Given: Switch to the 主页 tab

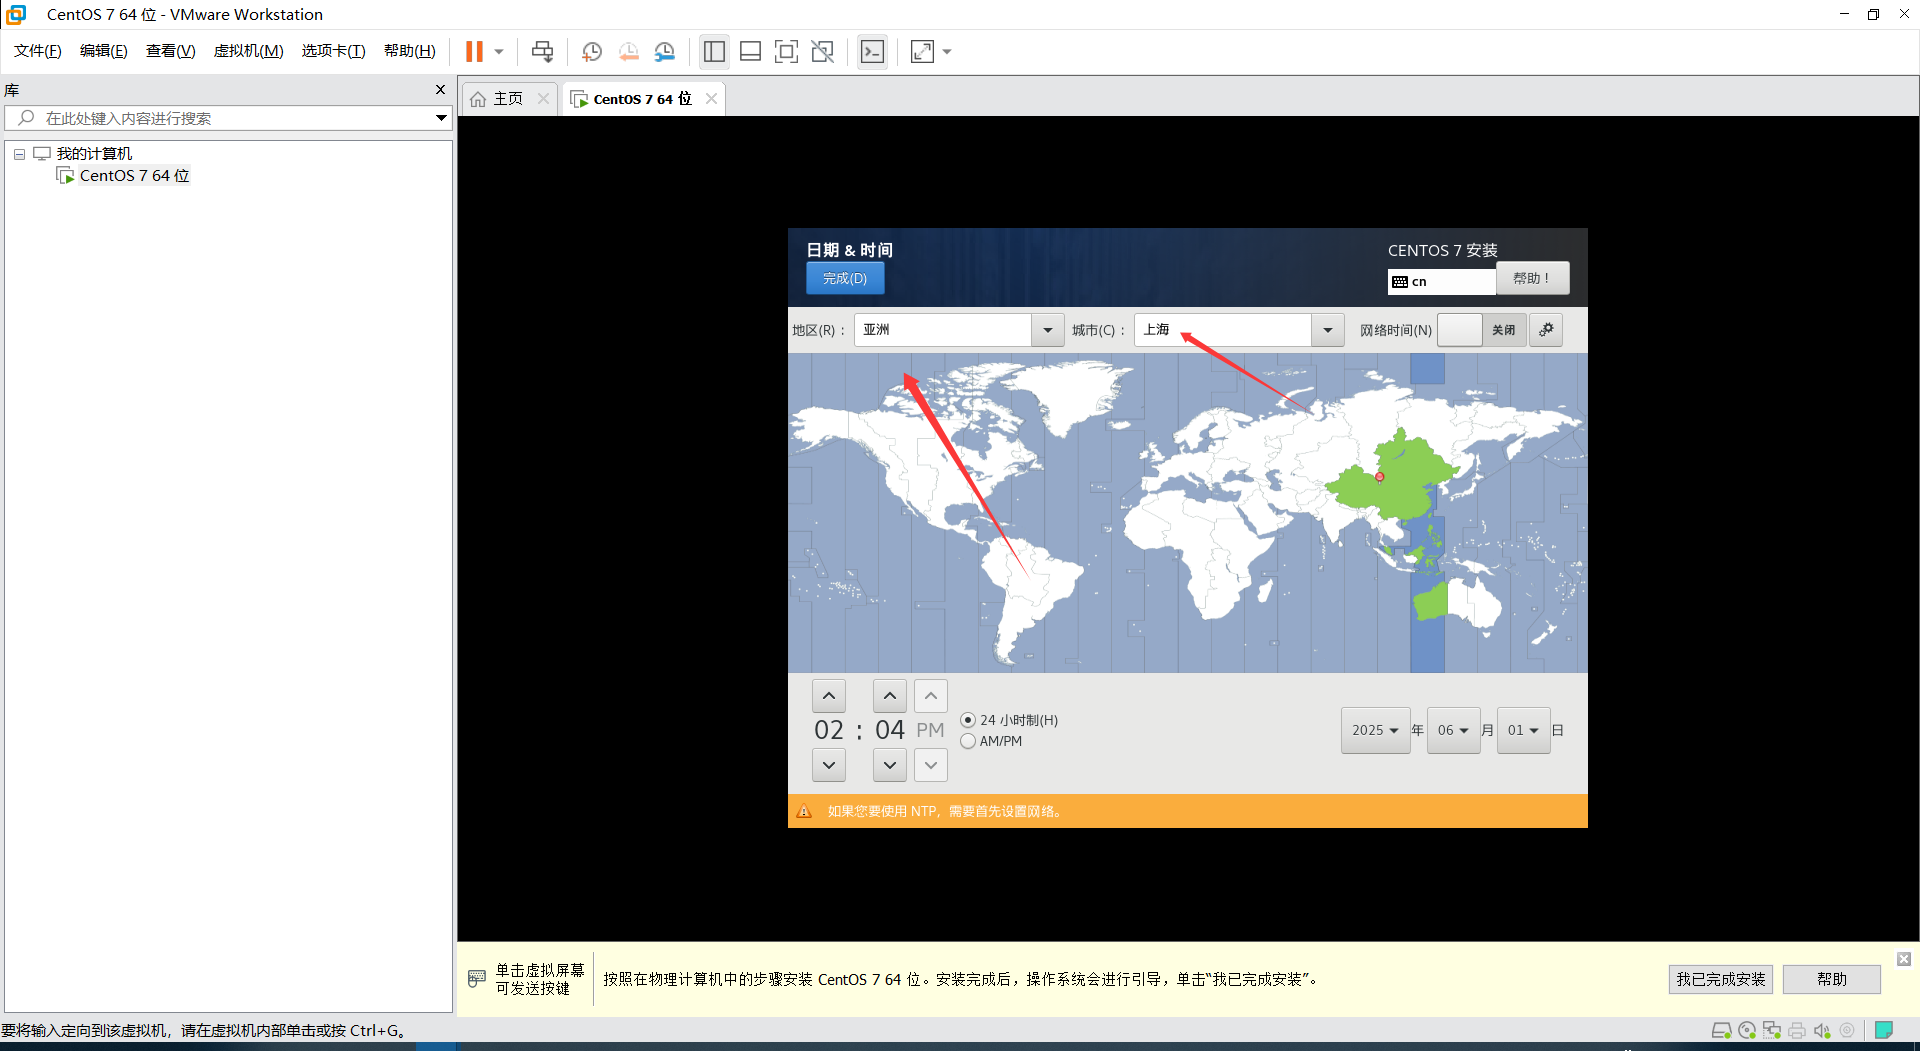Looking at the screenshot, I should pyautogui.click(x=508, y=99).
